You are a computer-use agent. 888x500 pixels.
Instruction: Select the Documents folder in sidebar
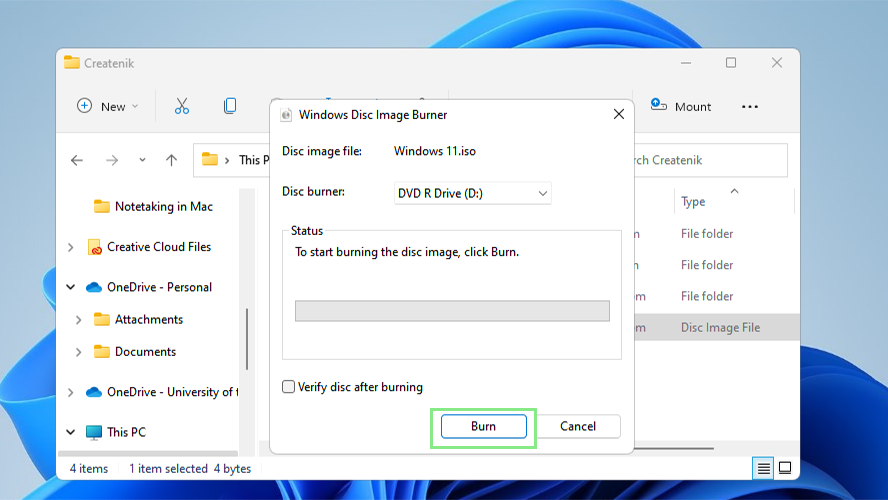135,352
